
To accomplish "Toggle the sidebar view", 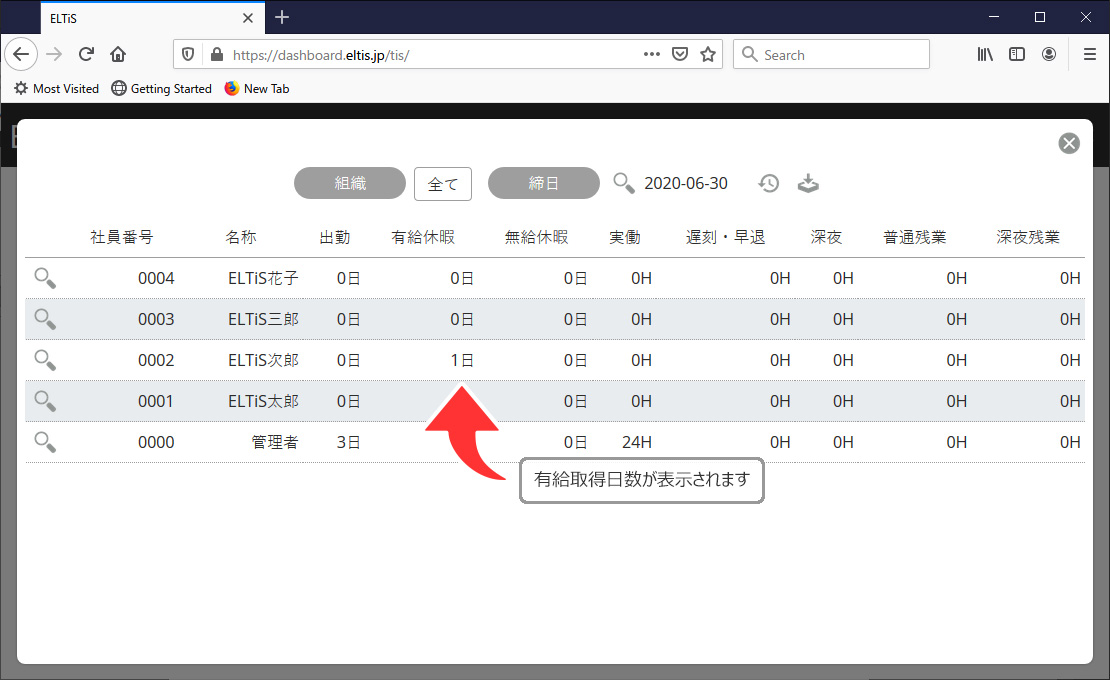I will [1017, 54].
